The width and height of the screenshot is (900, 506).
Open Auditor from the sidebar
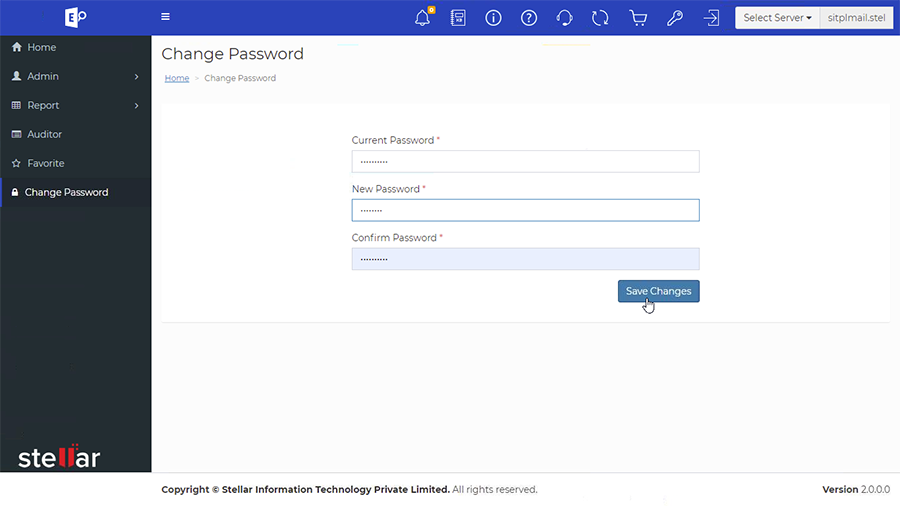[44, 134]
